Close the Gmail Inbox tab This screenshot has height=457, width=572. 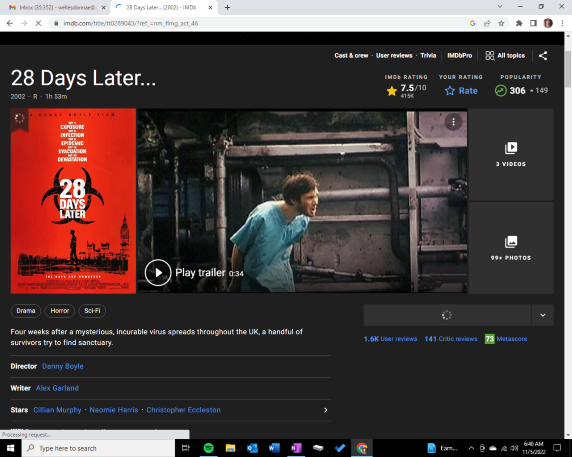103,7
